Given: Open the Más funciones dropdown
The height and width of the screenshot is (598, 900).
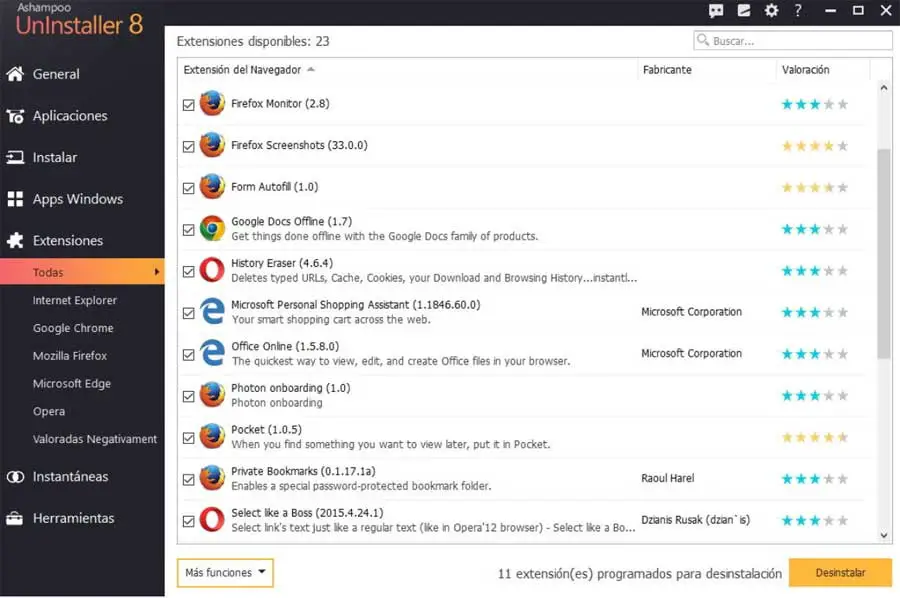Looking at the screenshot, I should click(x=225, y=573).
